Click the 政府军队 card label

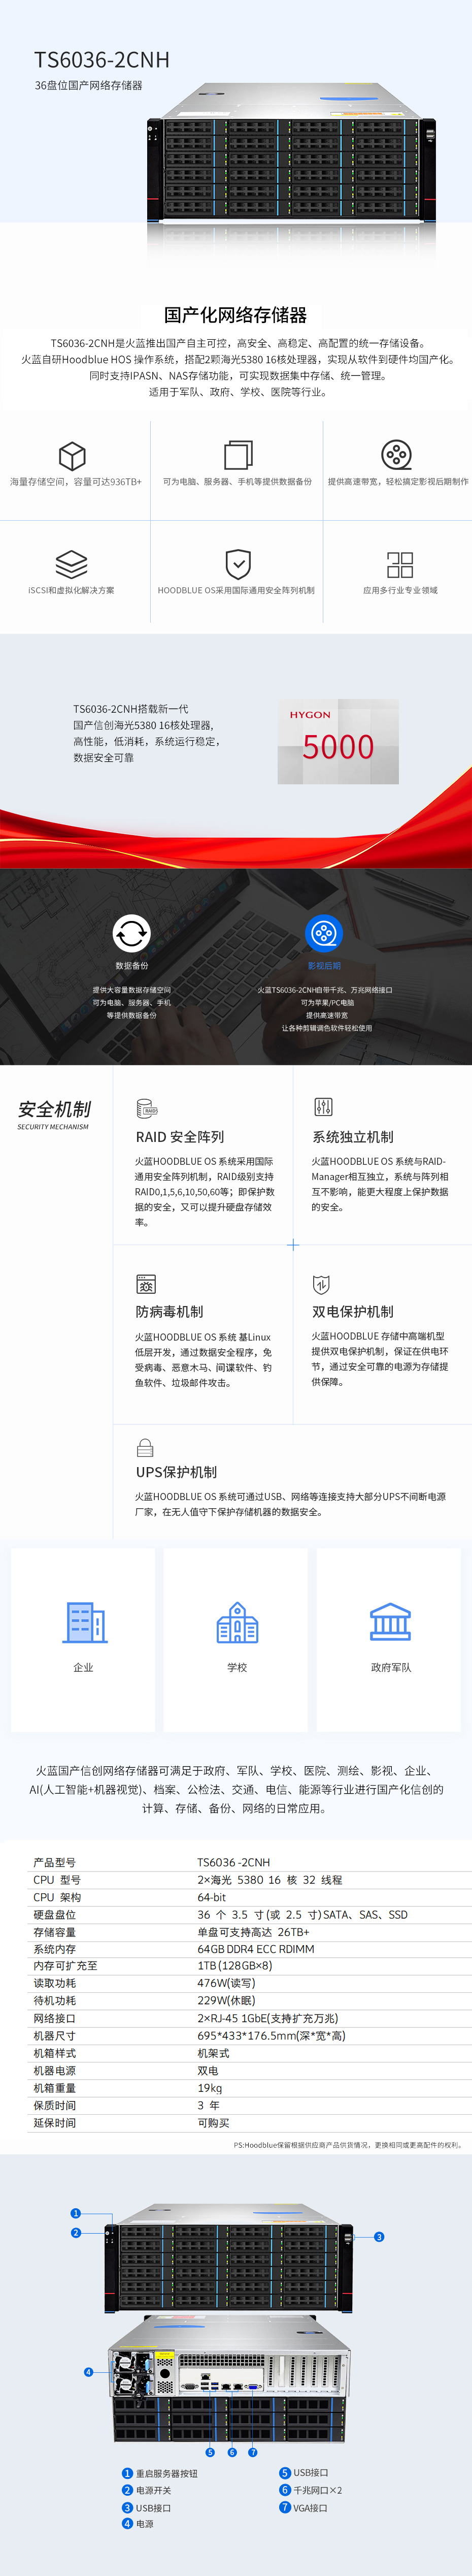click(391, 1667)
